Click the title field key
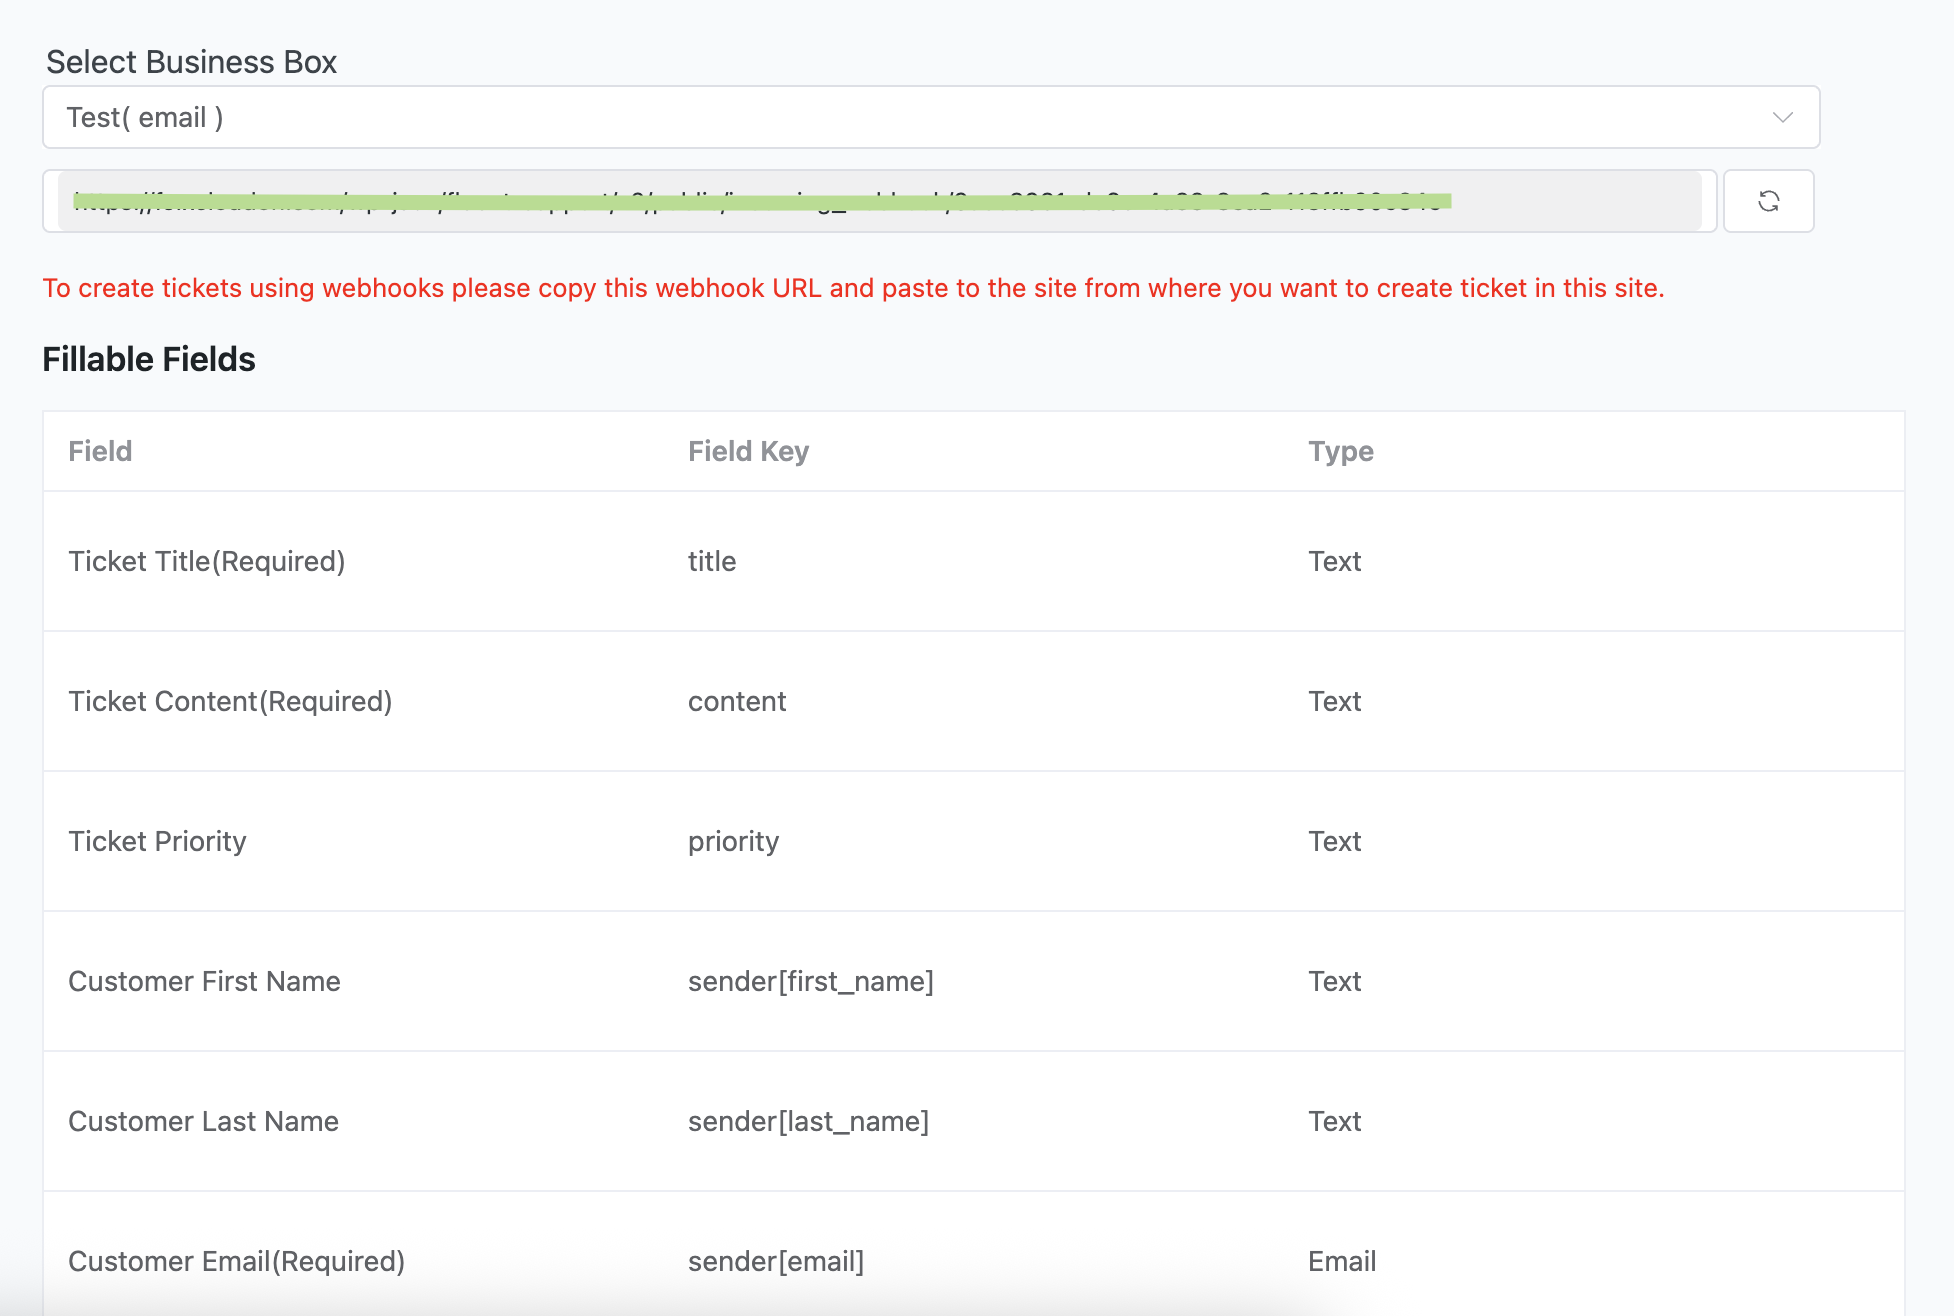Image resolution: width=1954 pixels, height=1316 pixels. 712,561
